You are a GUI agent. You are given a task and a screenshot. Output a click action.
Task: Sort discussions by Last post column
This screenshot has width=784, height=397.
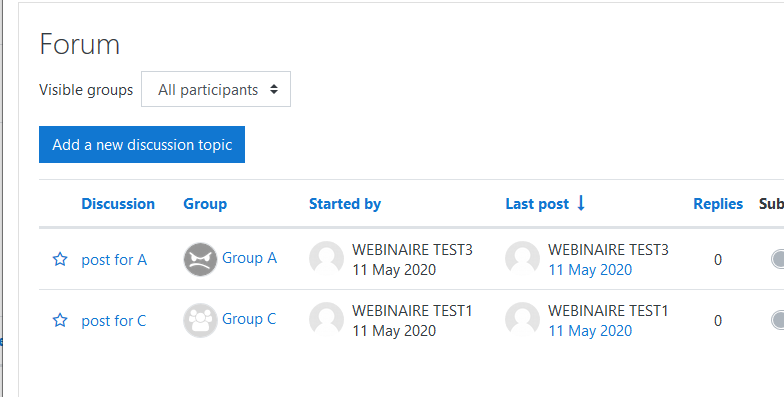(537, 204)
